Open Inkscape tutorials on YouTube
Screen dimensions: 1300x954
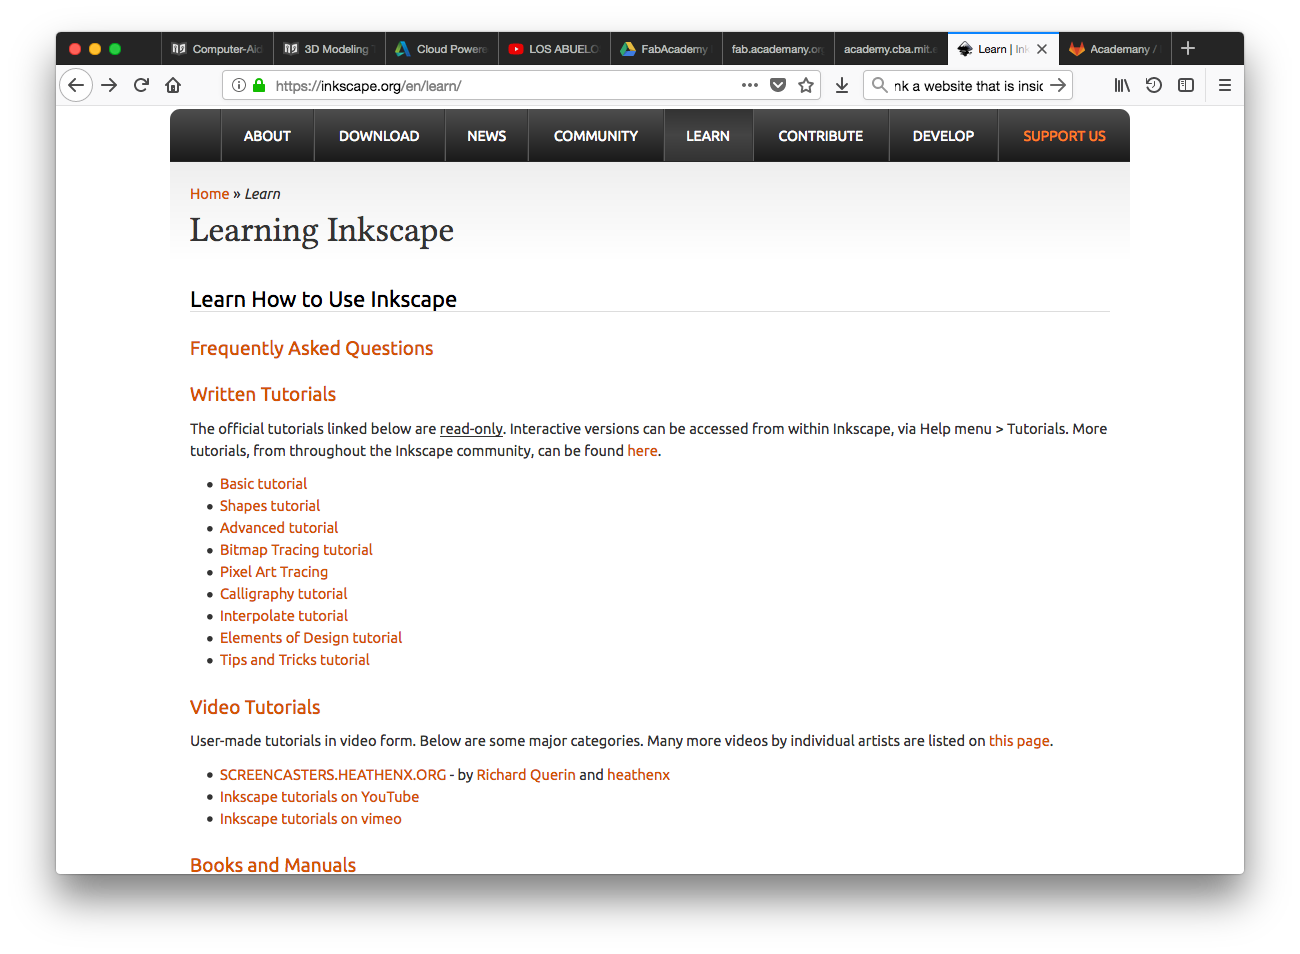pos(319,797)
